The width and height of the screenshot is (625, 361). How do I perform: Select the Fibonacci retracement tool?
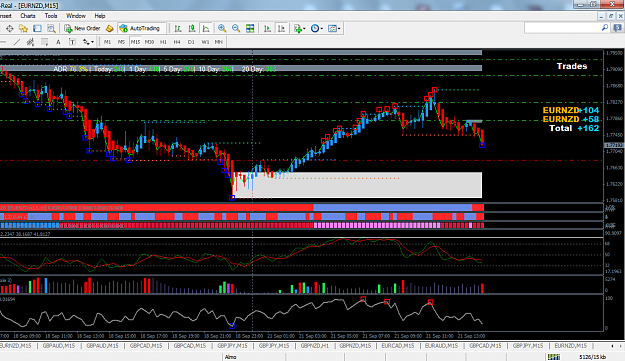pos(44,42)
